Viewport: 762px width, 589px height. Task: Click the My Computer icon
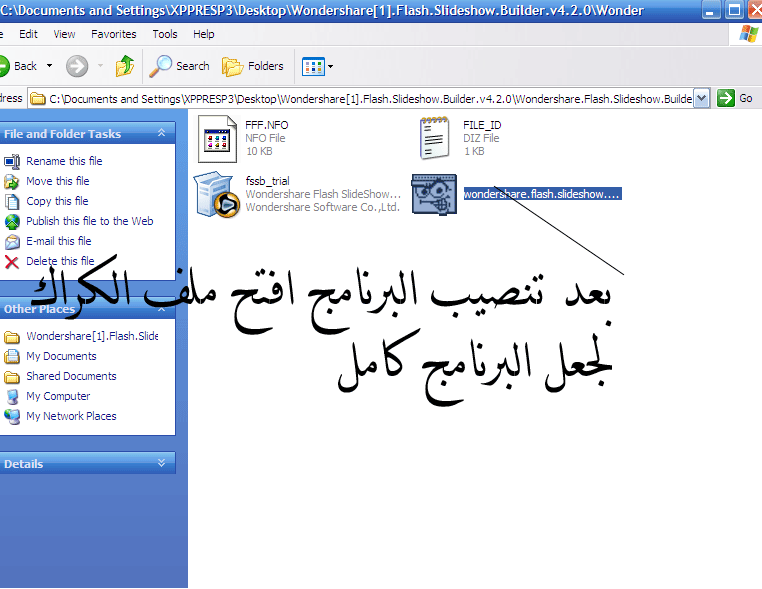tap(12, 397)
